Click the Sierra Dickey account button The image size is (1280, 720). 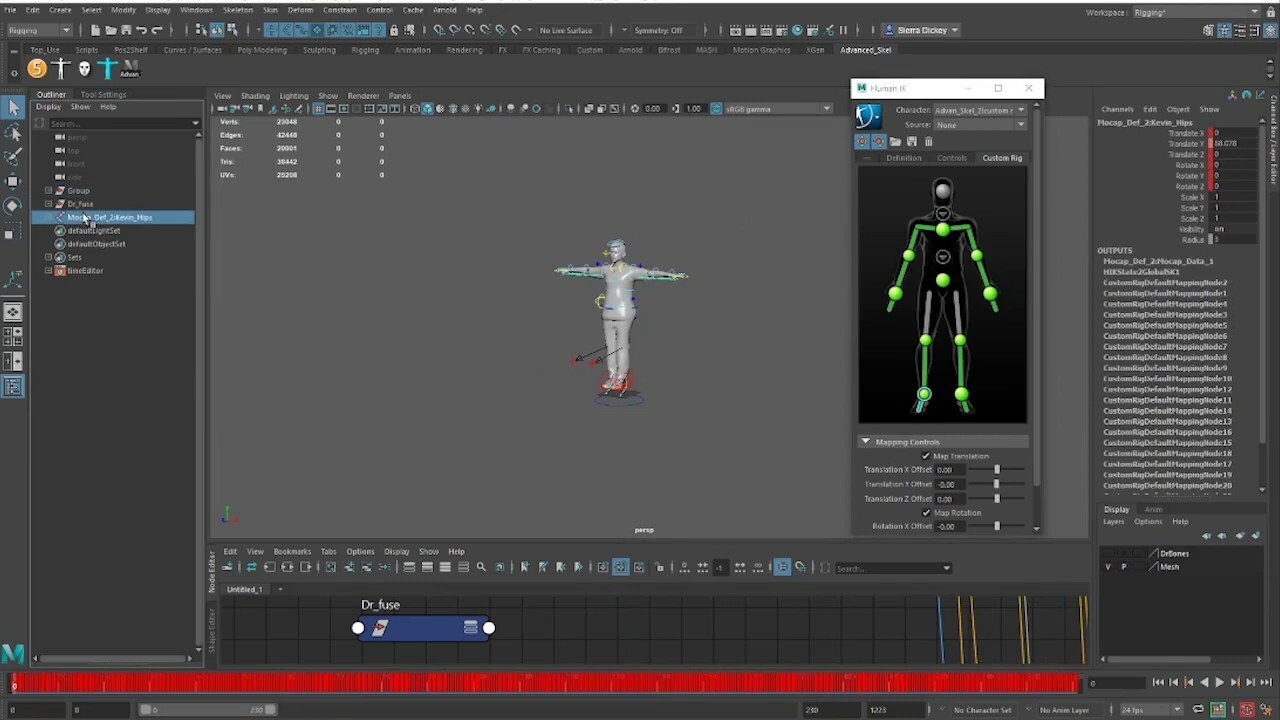click(x=922, y=30)
